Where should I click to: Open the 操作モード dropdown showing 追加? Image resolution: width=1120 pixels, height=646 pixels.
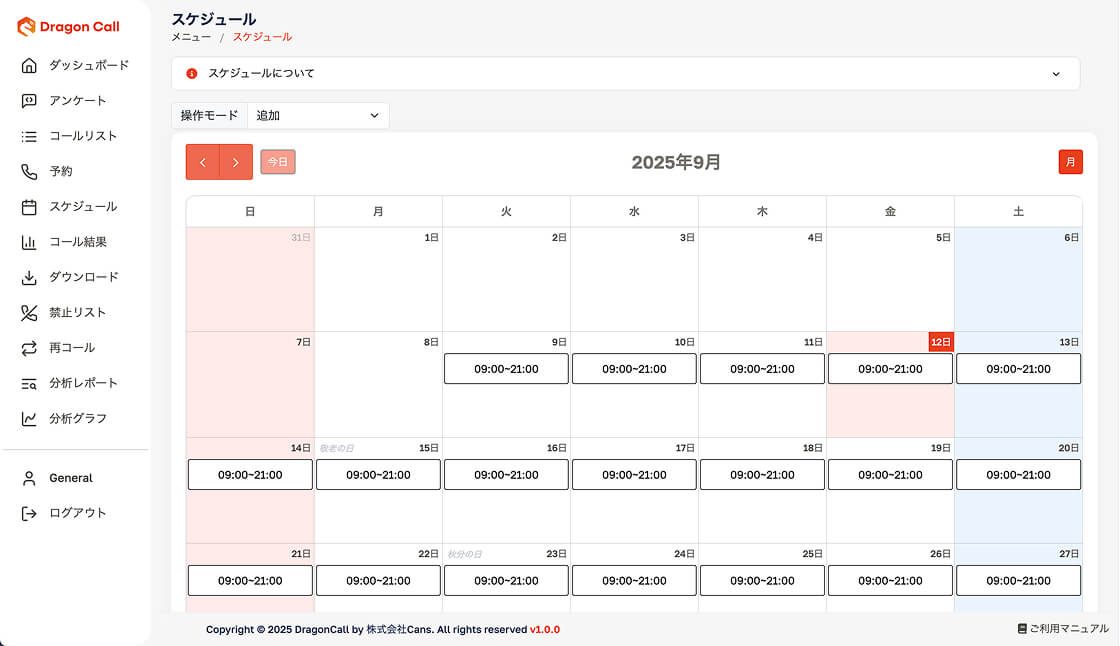[x=318, y=116]
